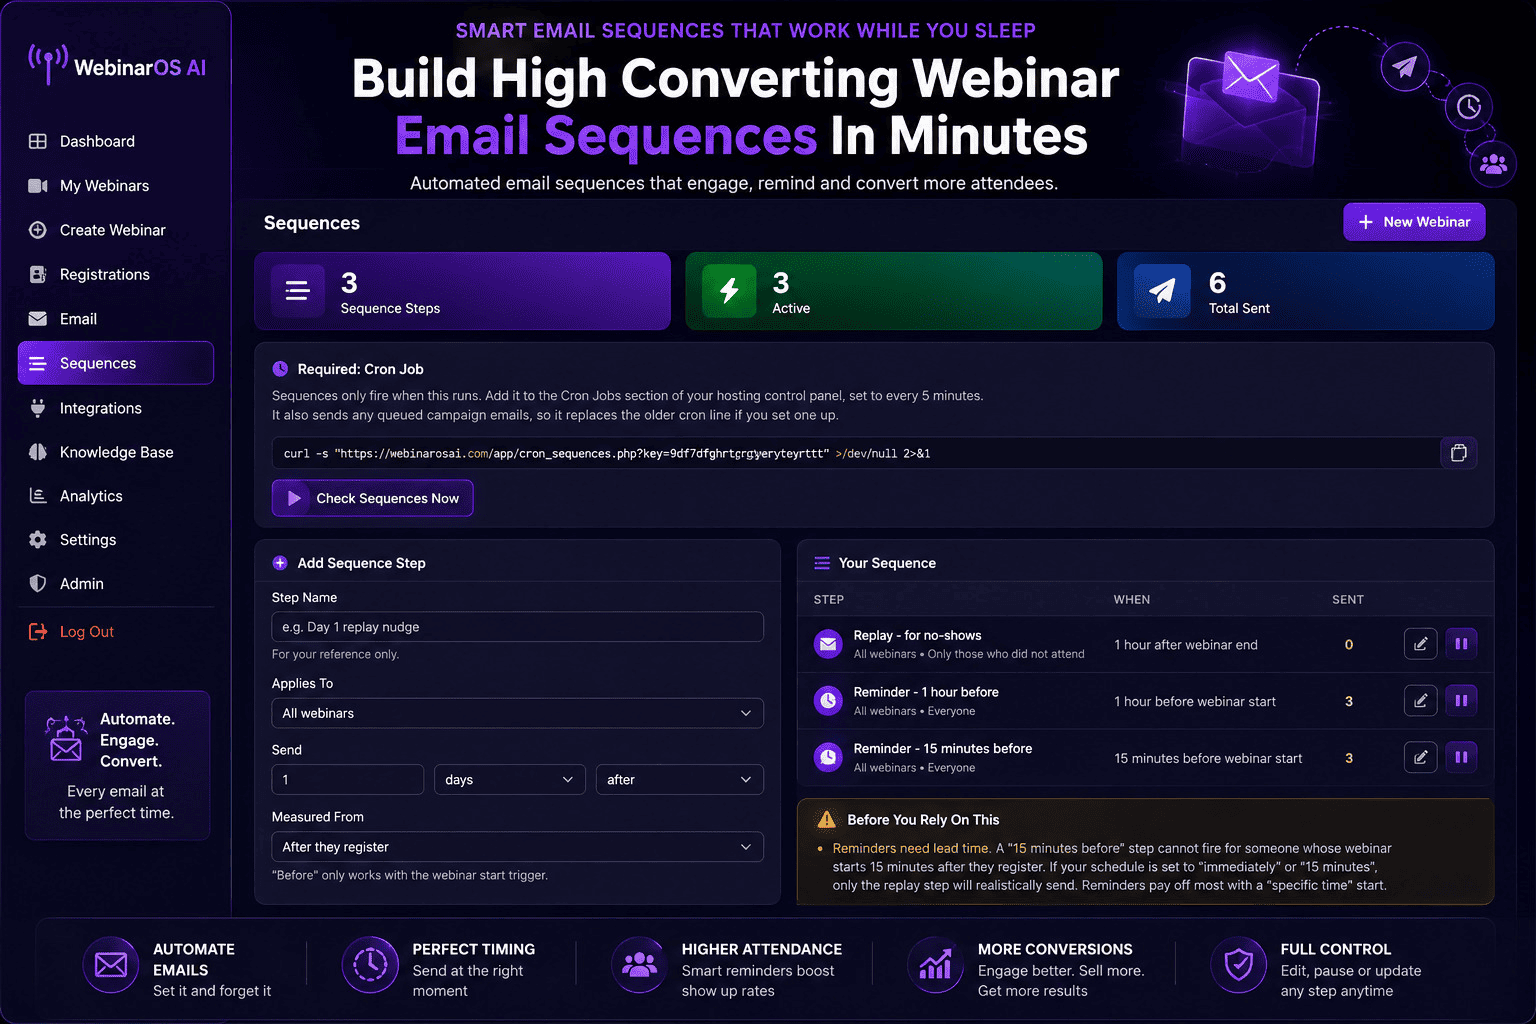Click the Dashboard grid icon
Screen dimensions: 1536x1024
[x=38, y=141]
